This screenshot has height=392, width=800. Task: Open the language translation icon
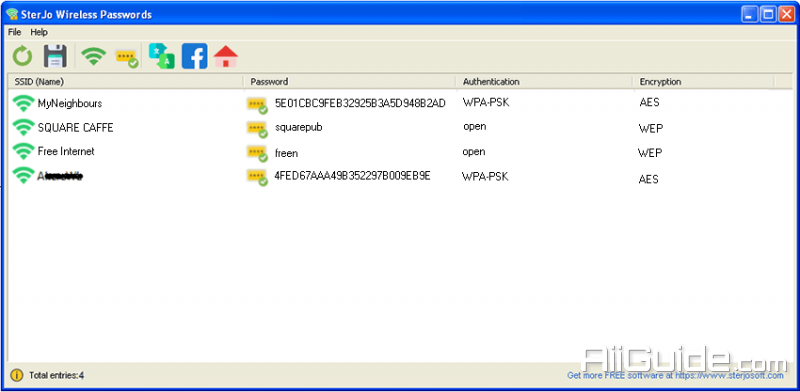tap(162, 56)
